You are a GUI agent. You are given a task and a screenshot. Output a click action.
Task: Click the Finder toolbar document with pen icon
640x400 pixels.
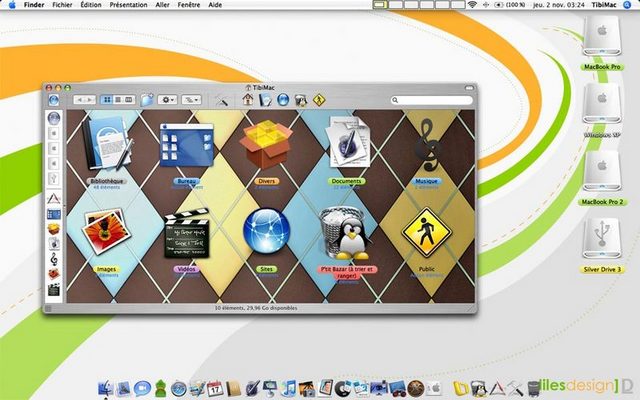point(265,100)
